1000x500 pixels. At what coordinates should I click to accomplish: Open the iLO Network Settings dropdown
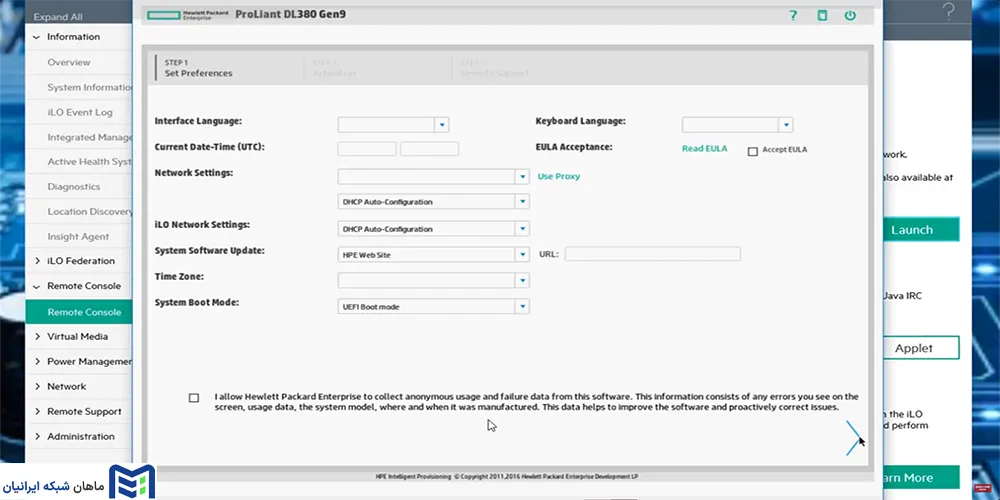coord(433,228)
